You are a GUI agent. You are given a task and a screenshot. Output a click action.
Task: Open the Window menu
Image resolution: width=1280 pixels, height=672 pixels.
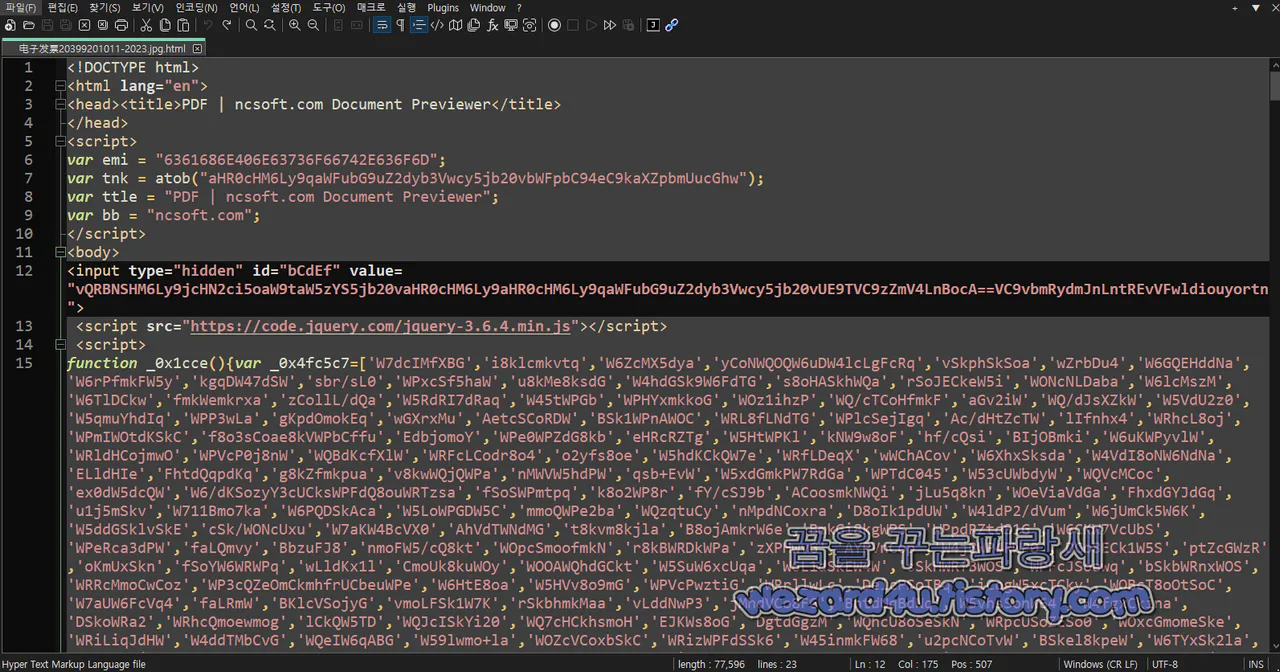[x=487, y=8]
